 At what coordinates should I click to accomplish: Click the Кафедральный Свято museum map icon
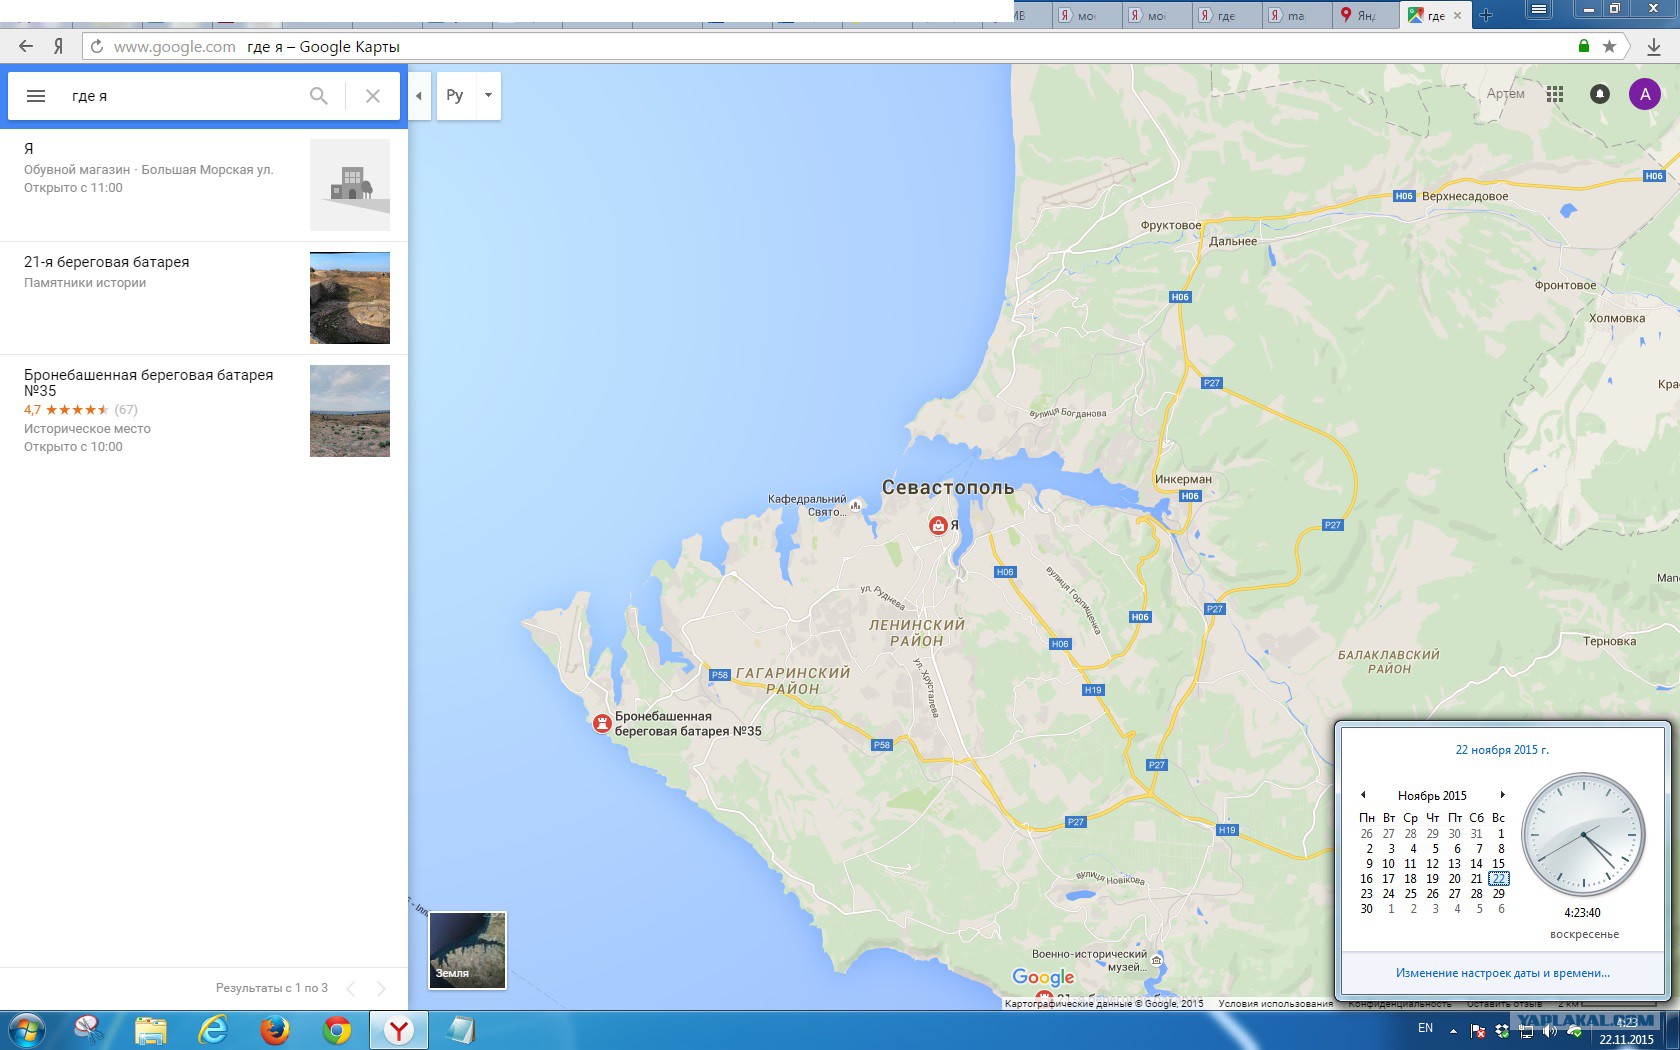coord(856,506)
